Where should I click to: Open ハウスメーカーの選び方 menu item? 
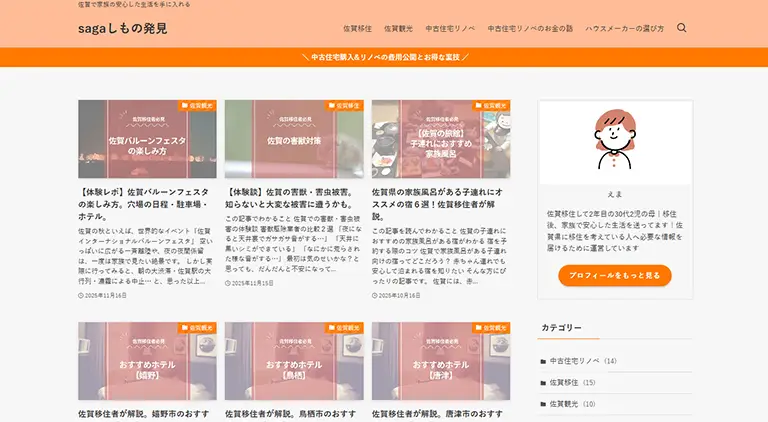624,28
